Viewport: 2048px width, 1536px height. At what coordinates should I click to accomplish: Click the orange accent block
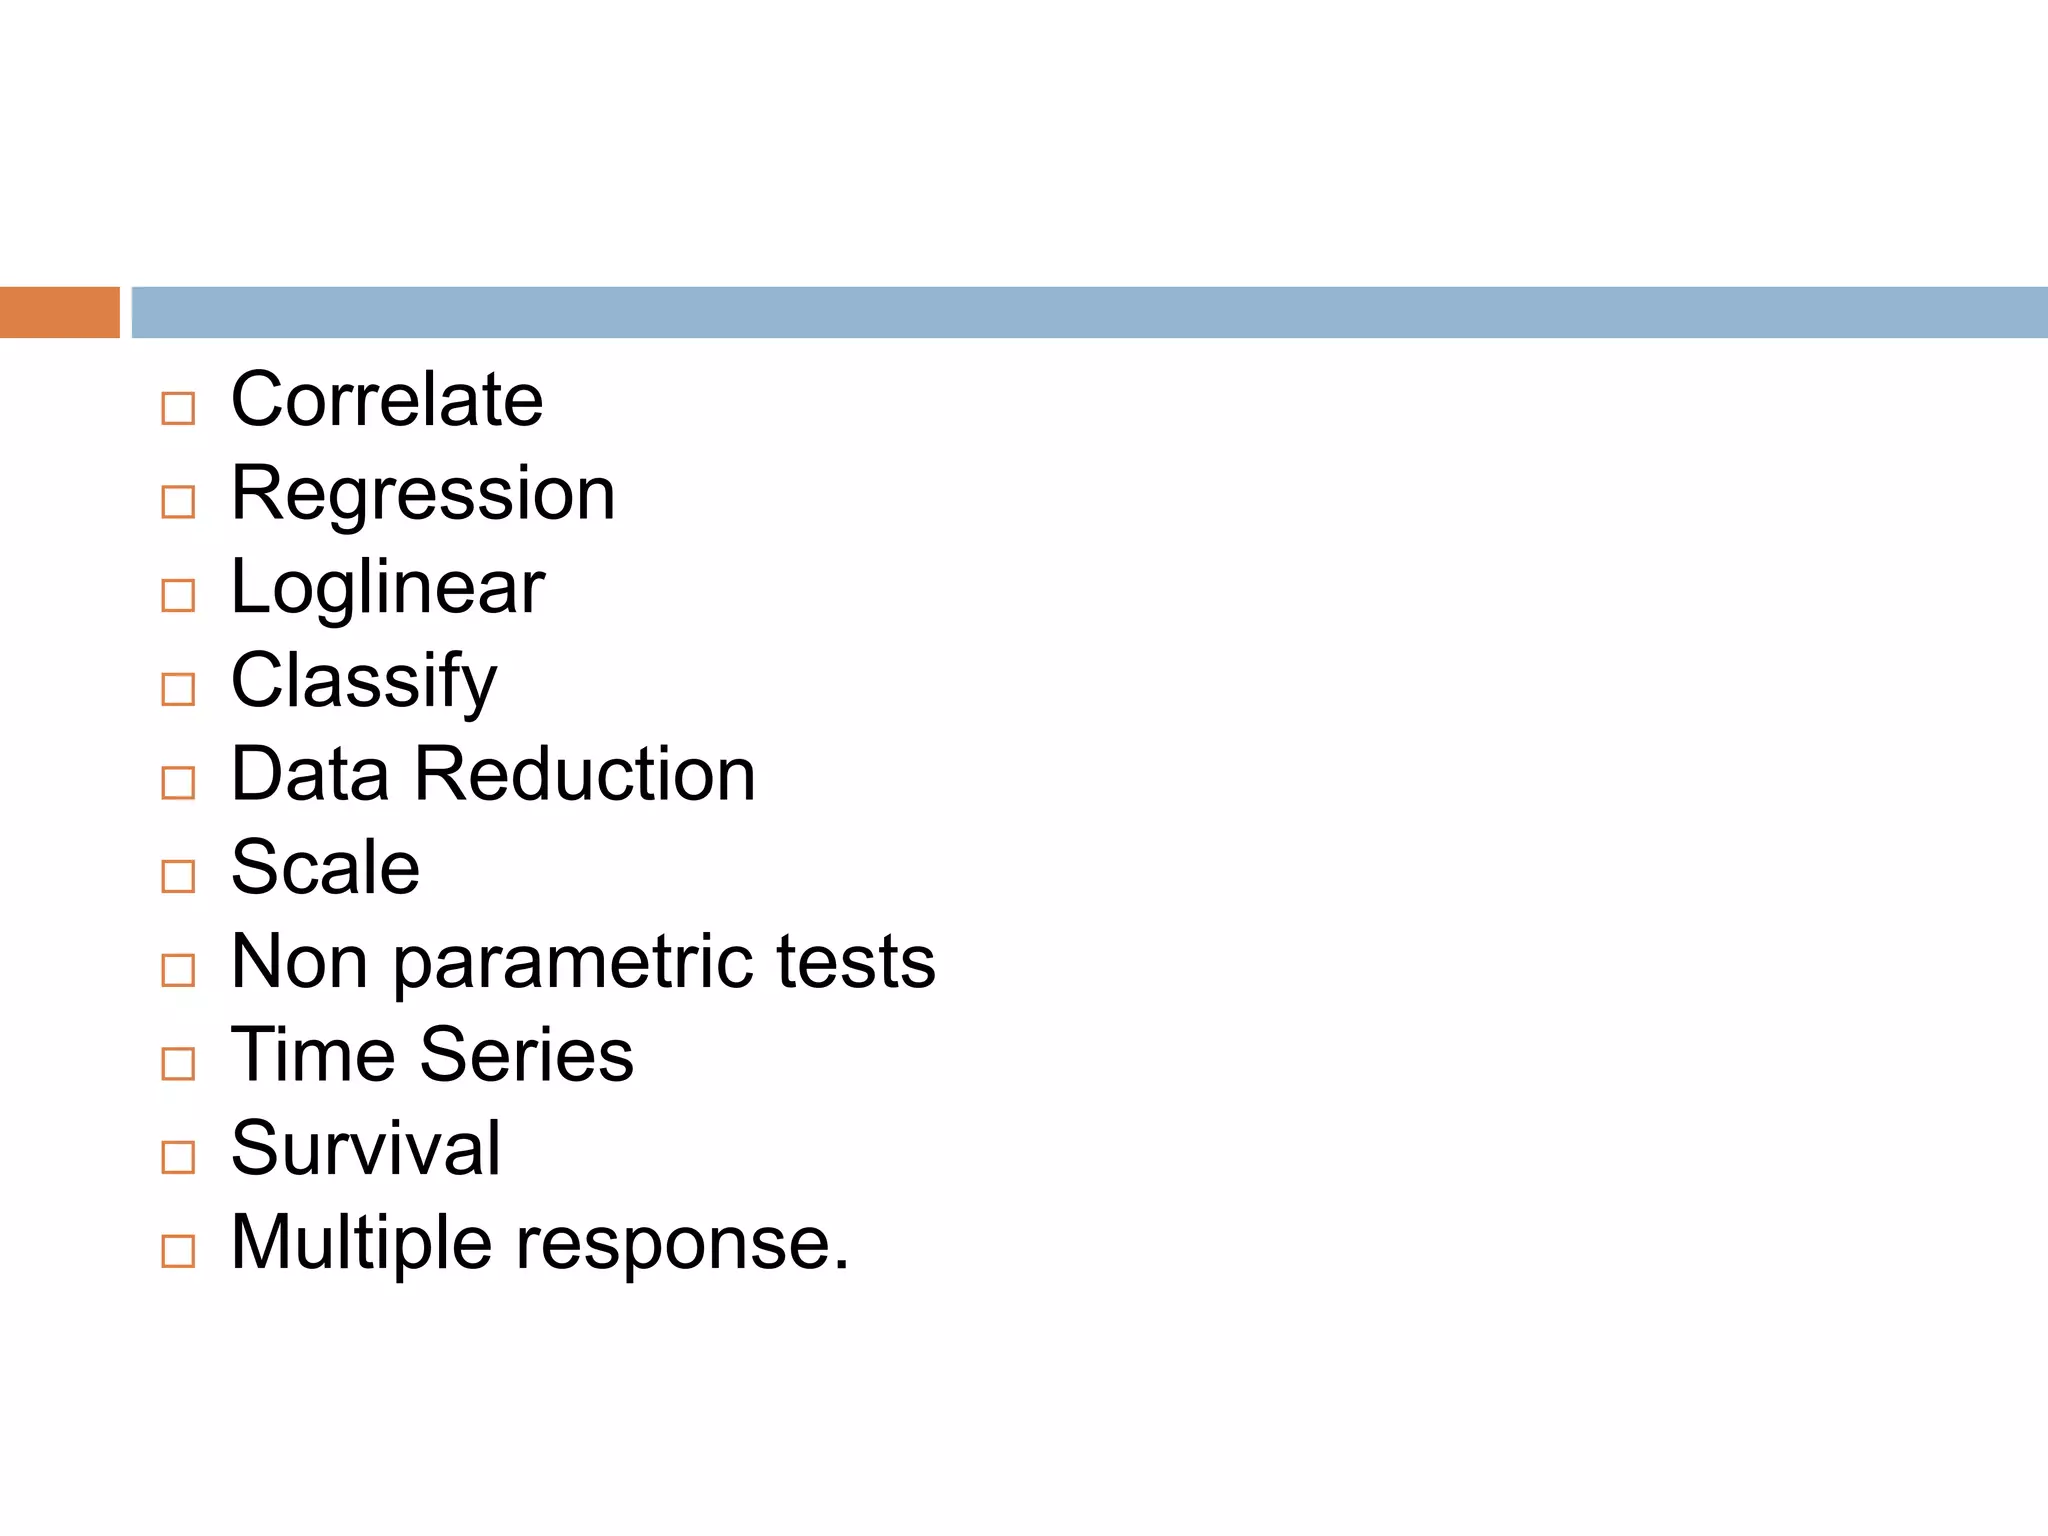(59, 312)
